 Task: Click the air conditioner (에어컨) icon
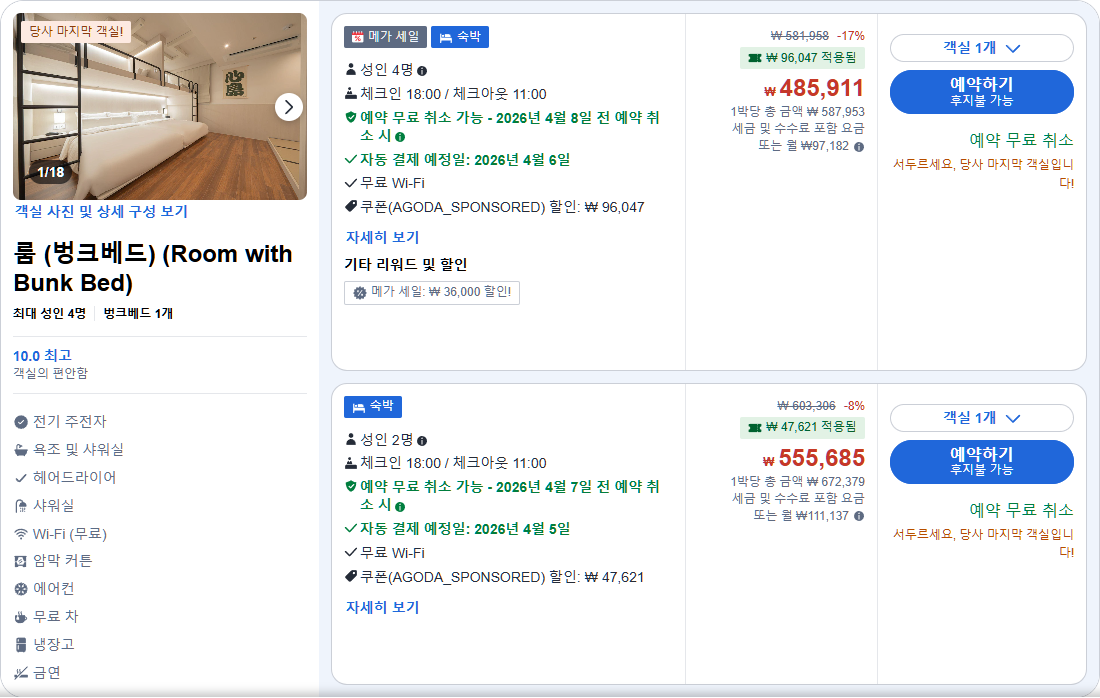[x=21, y=587]
